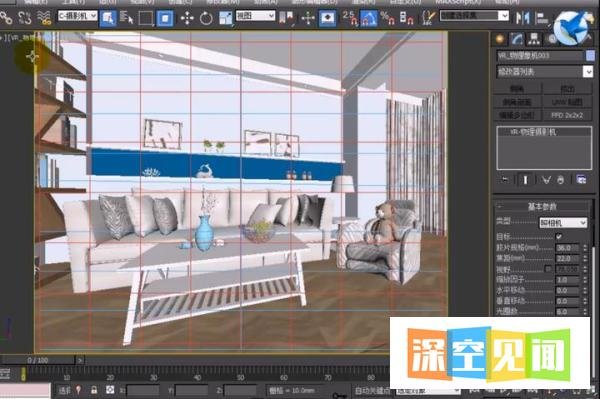This screenshot has height=399, width=600.
Task: Activate the Select and Move tool
Action: (187, 18)
